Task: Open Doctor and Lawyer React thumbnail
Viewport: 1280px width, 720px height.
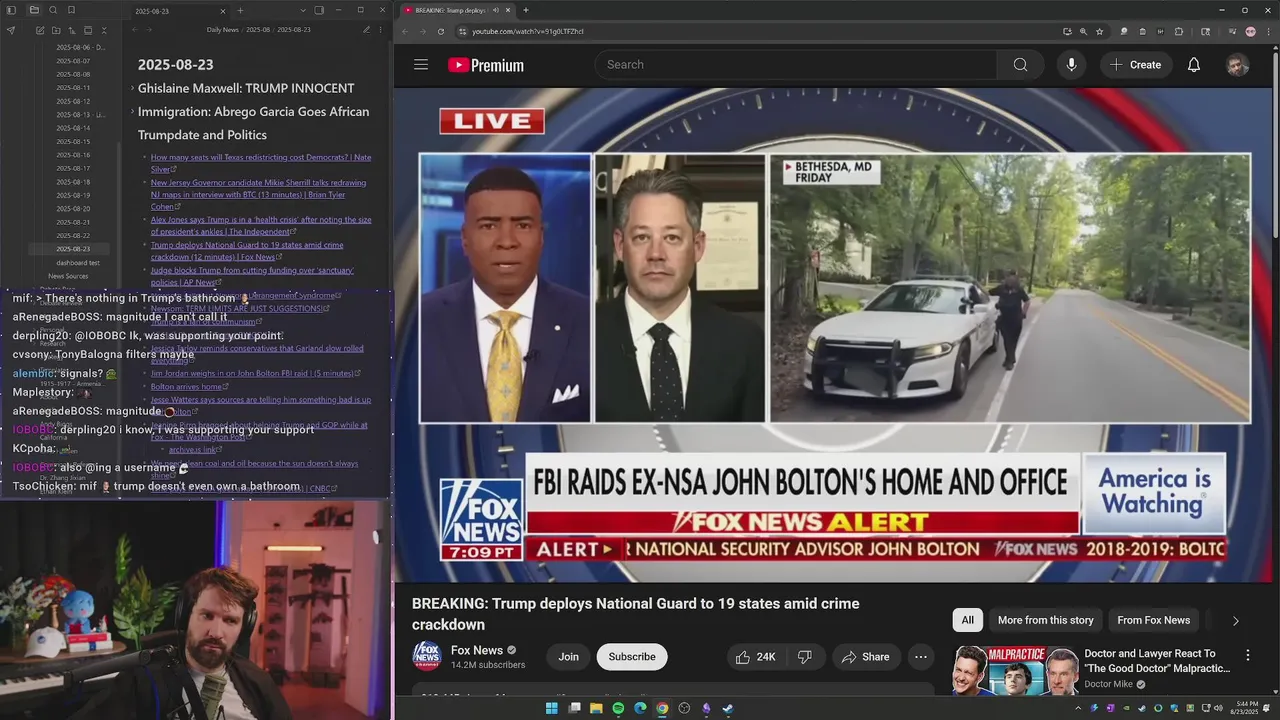Action: click(1015, 671)
